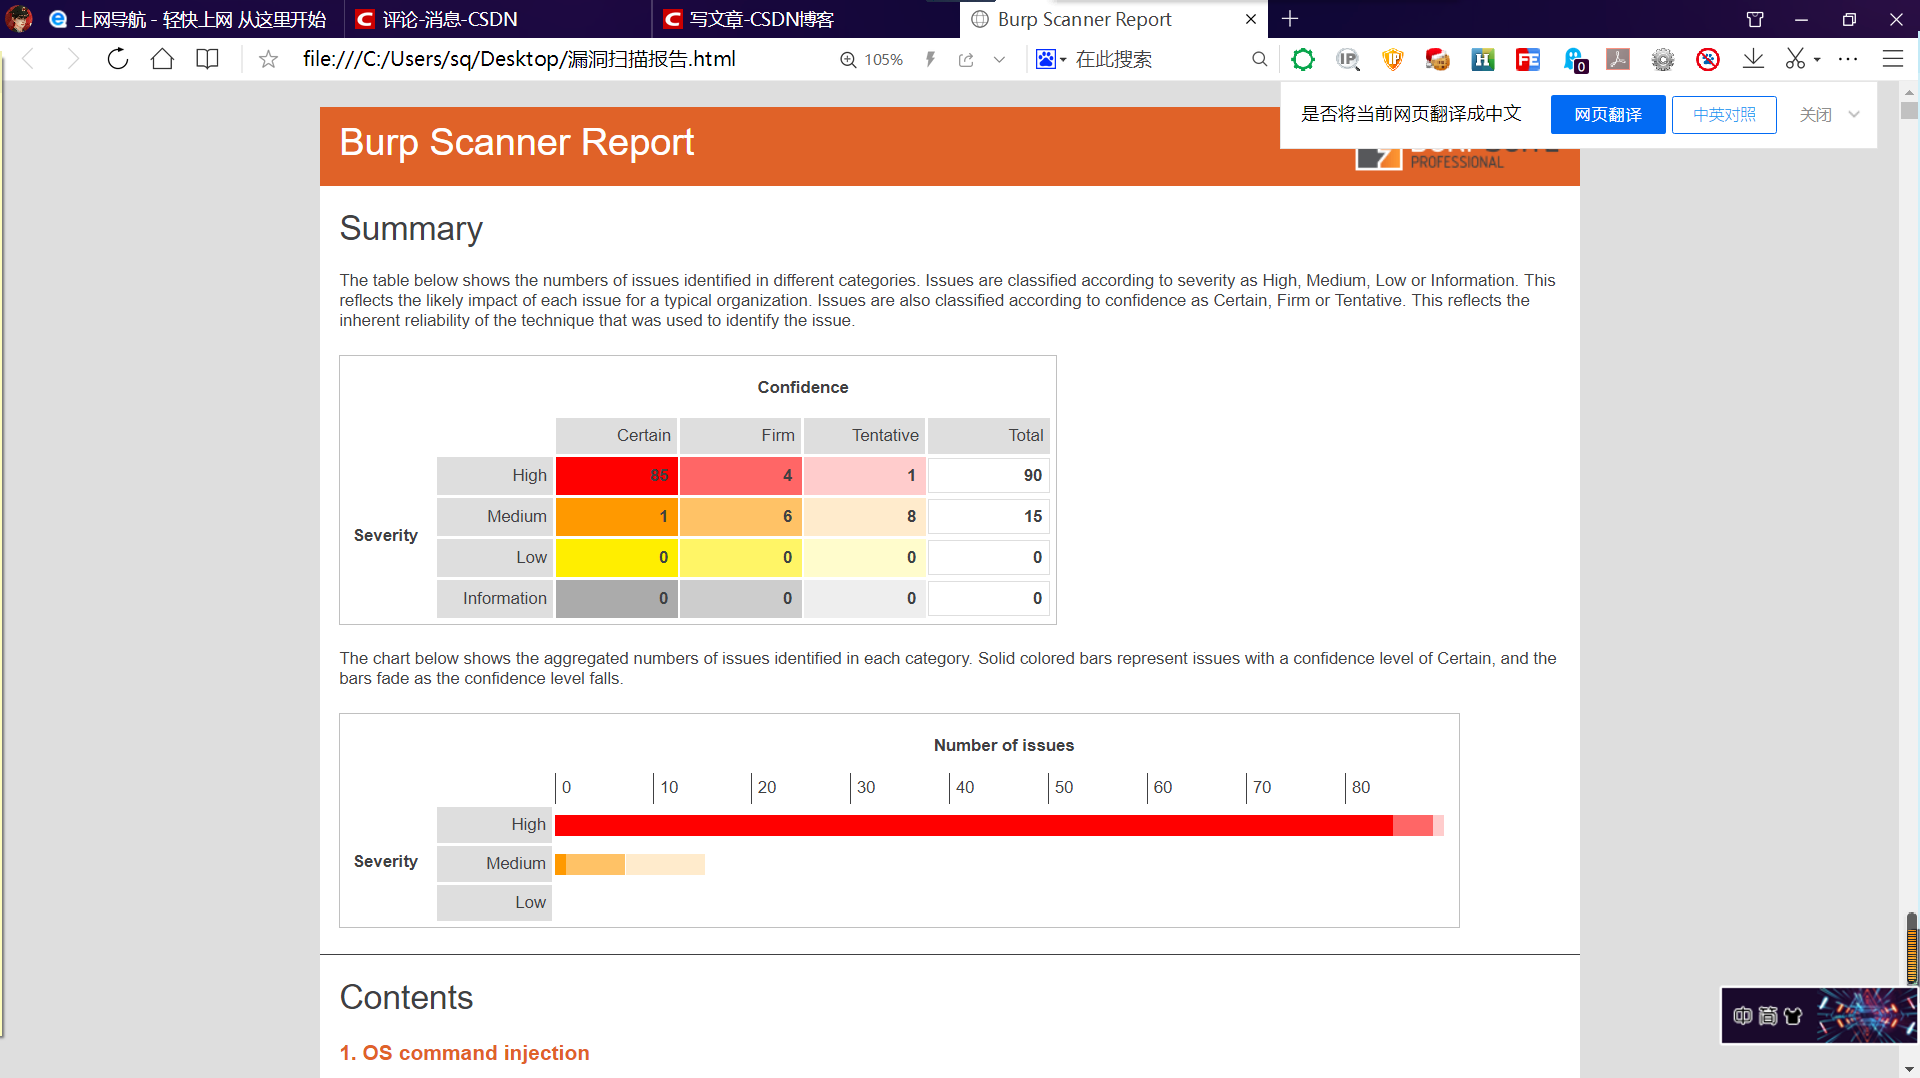
Task: Reload the current page
Action: coord(118,59)
